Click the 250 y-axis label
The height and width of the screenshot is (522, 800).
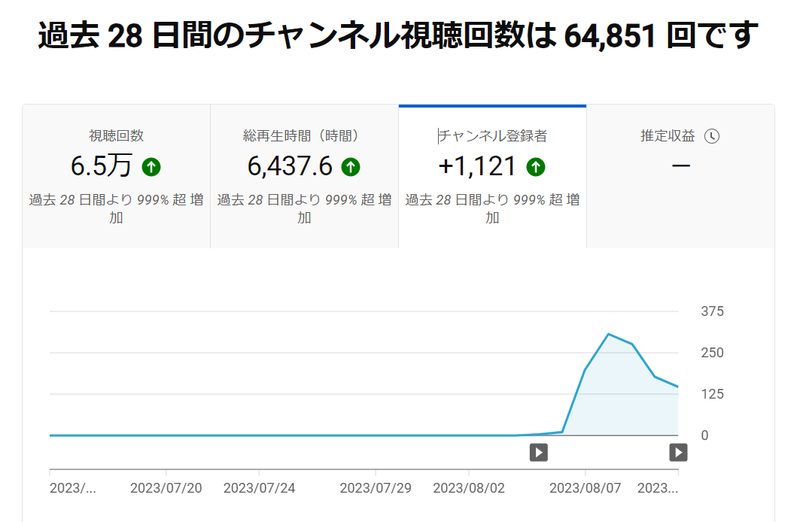pos(712,353)
